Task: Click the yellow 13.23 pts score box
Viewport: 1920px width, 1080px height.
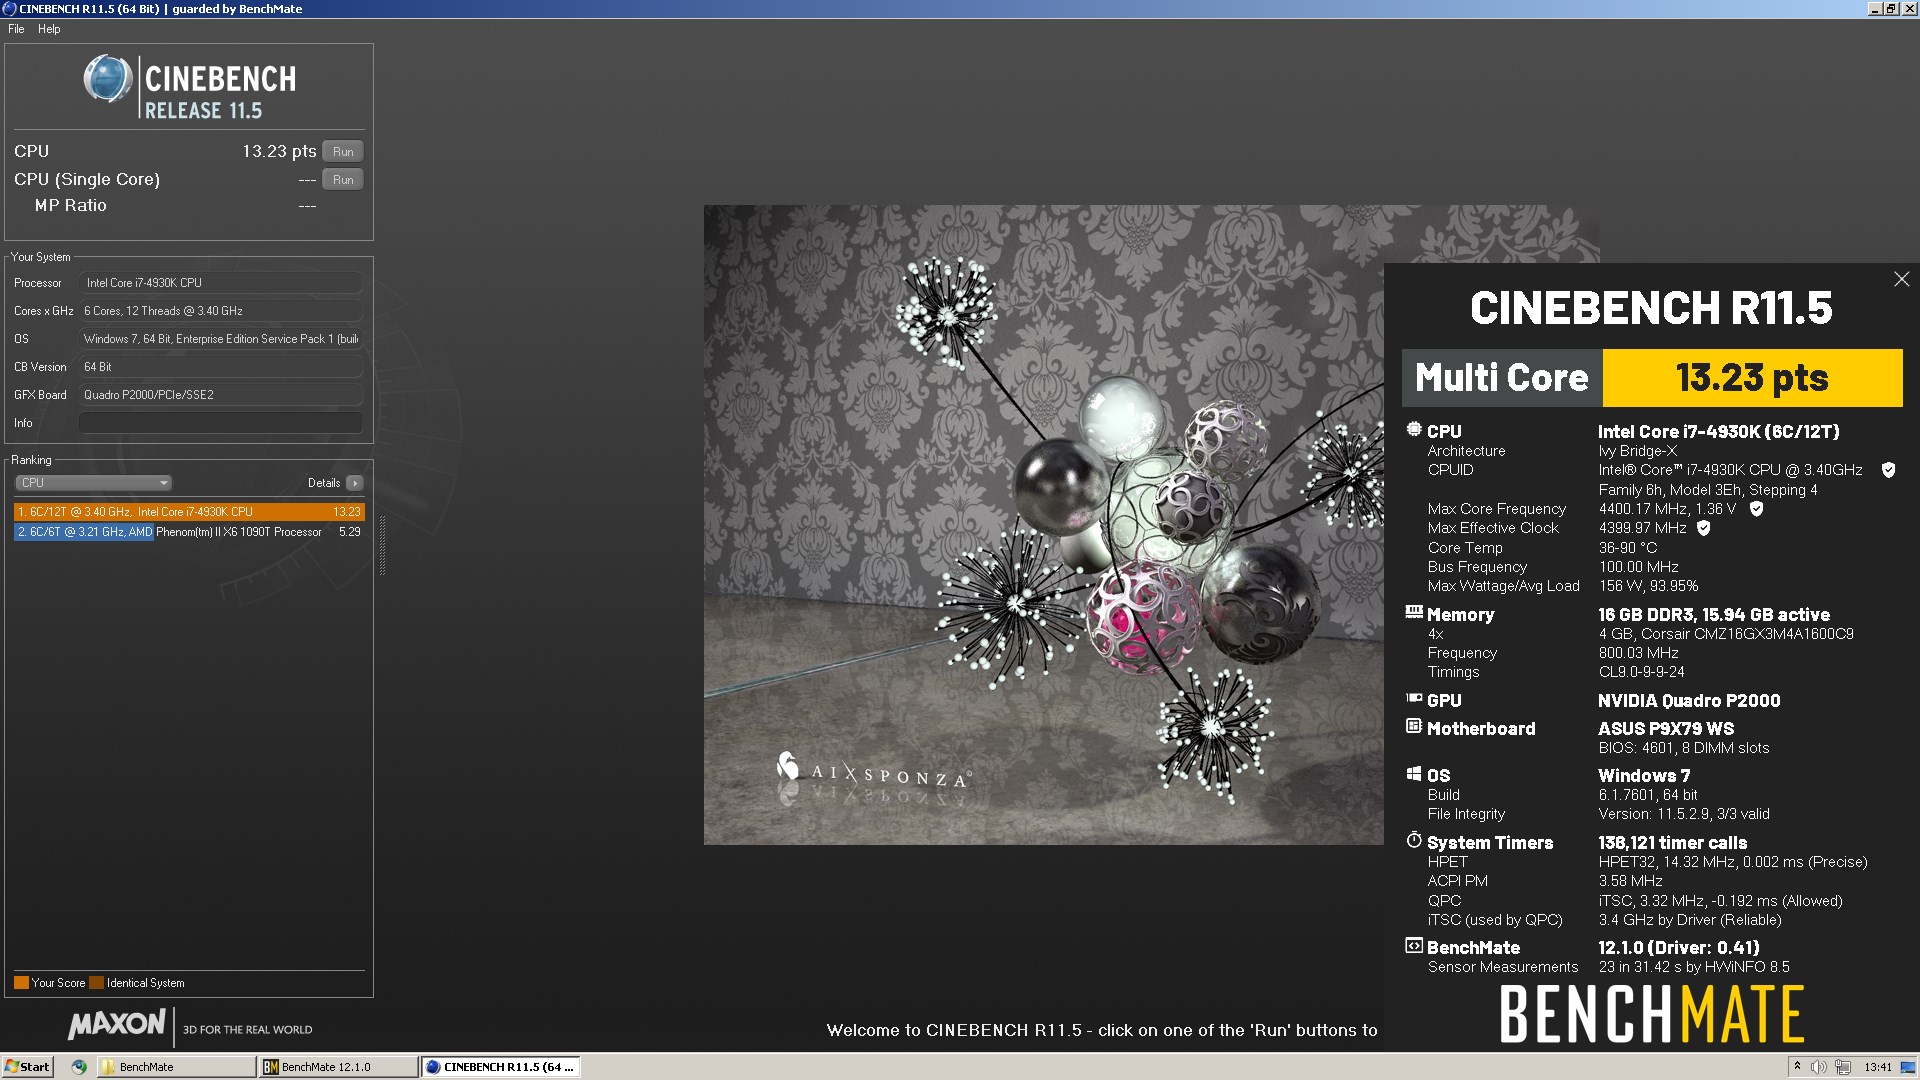Action: pos(1752,378)
